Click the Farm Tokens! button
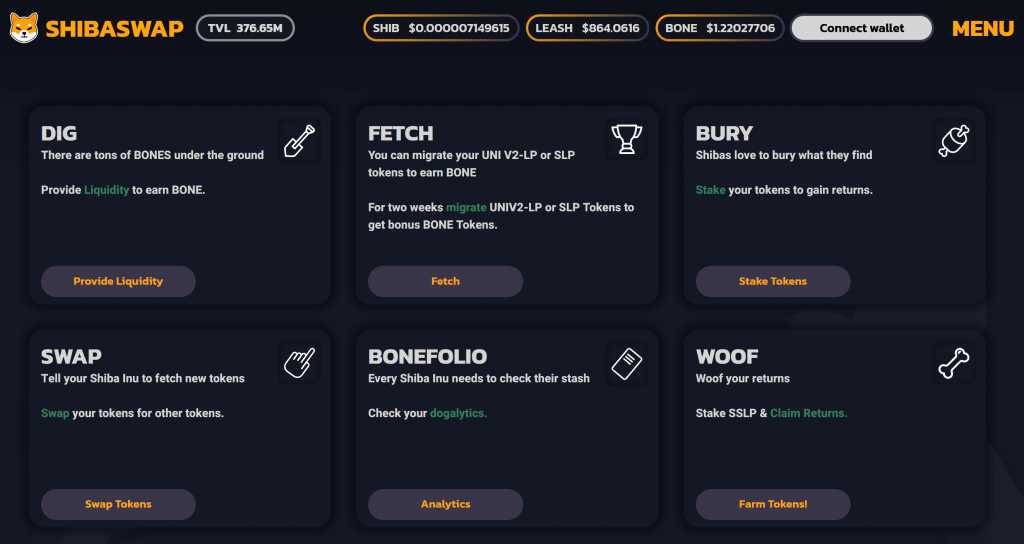The height and width of the screenshot is (544, 1024). tap(773, 504)
